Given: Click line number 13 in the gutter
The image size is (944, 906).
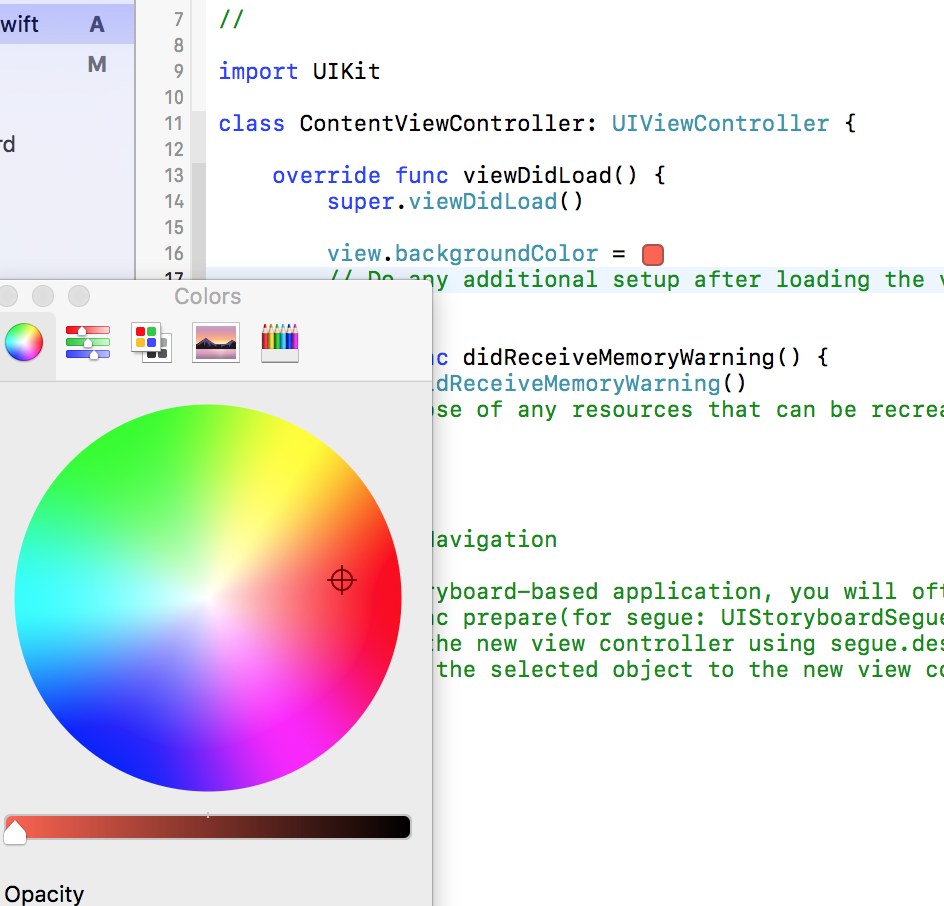Looking at the screenshot, I should coord(173,175).
